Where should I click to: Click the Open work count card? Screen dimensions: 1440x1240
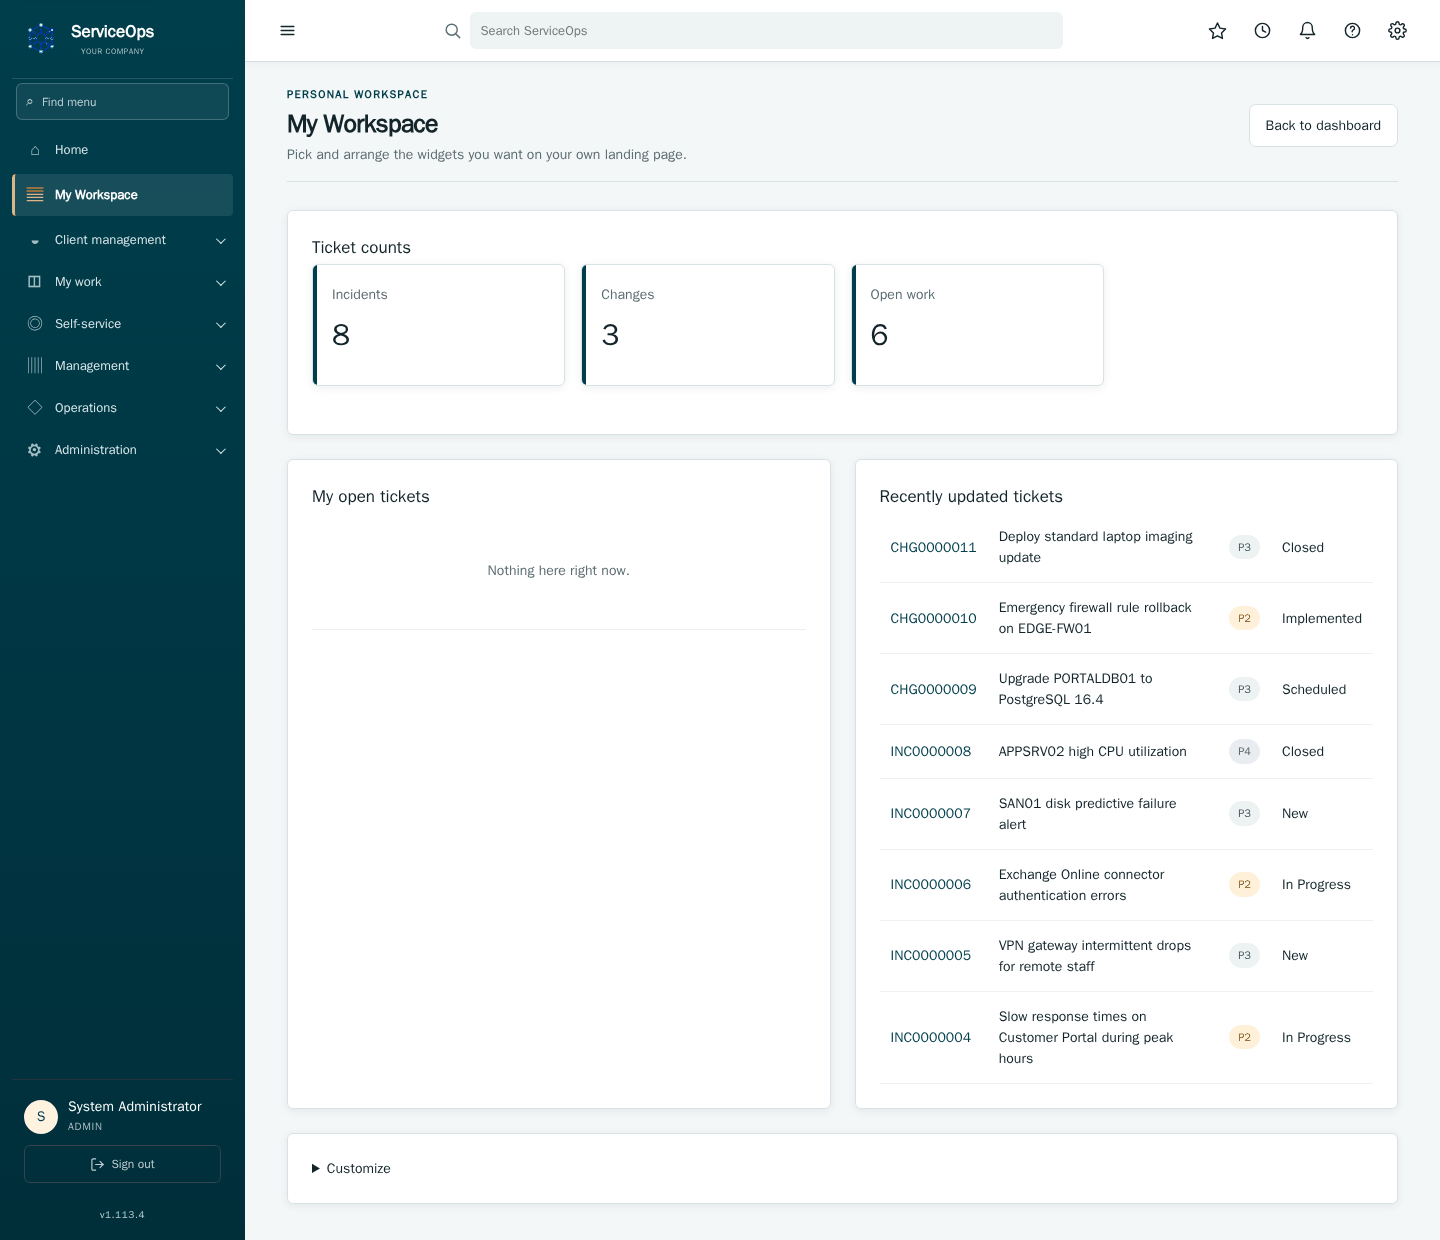pos(977,325)
